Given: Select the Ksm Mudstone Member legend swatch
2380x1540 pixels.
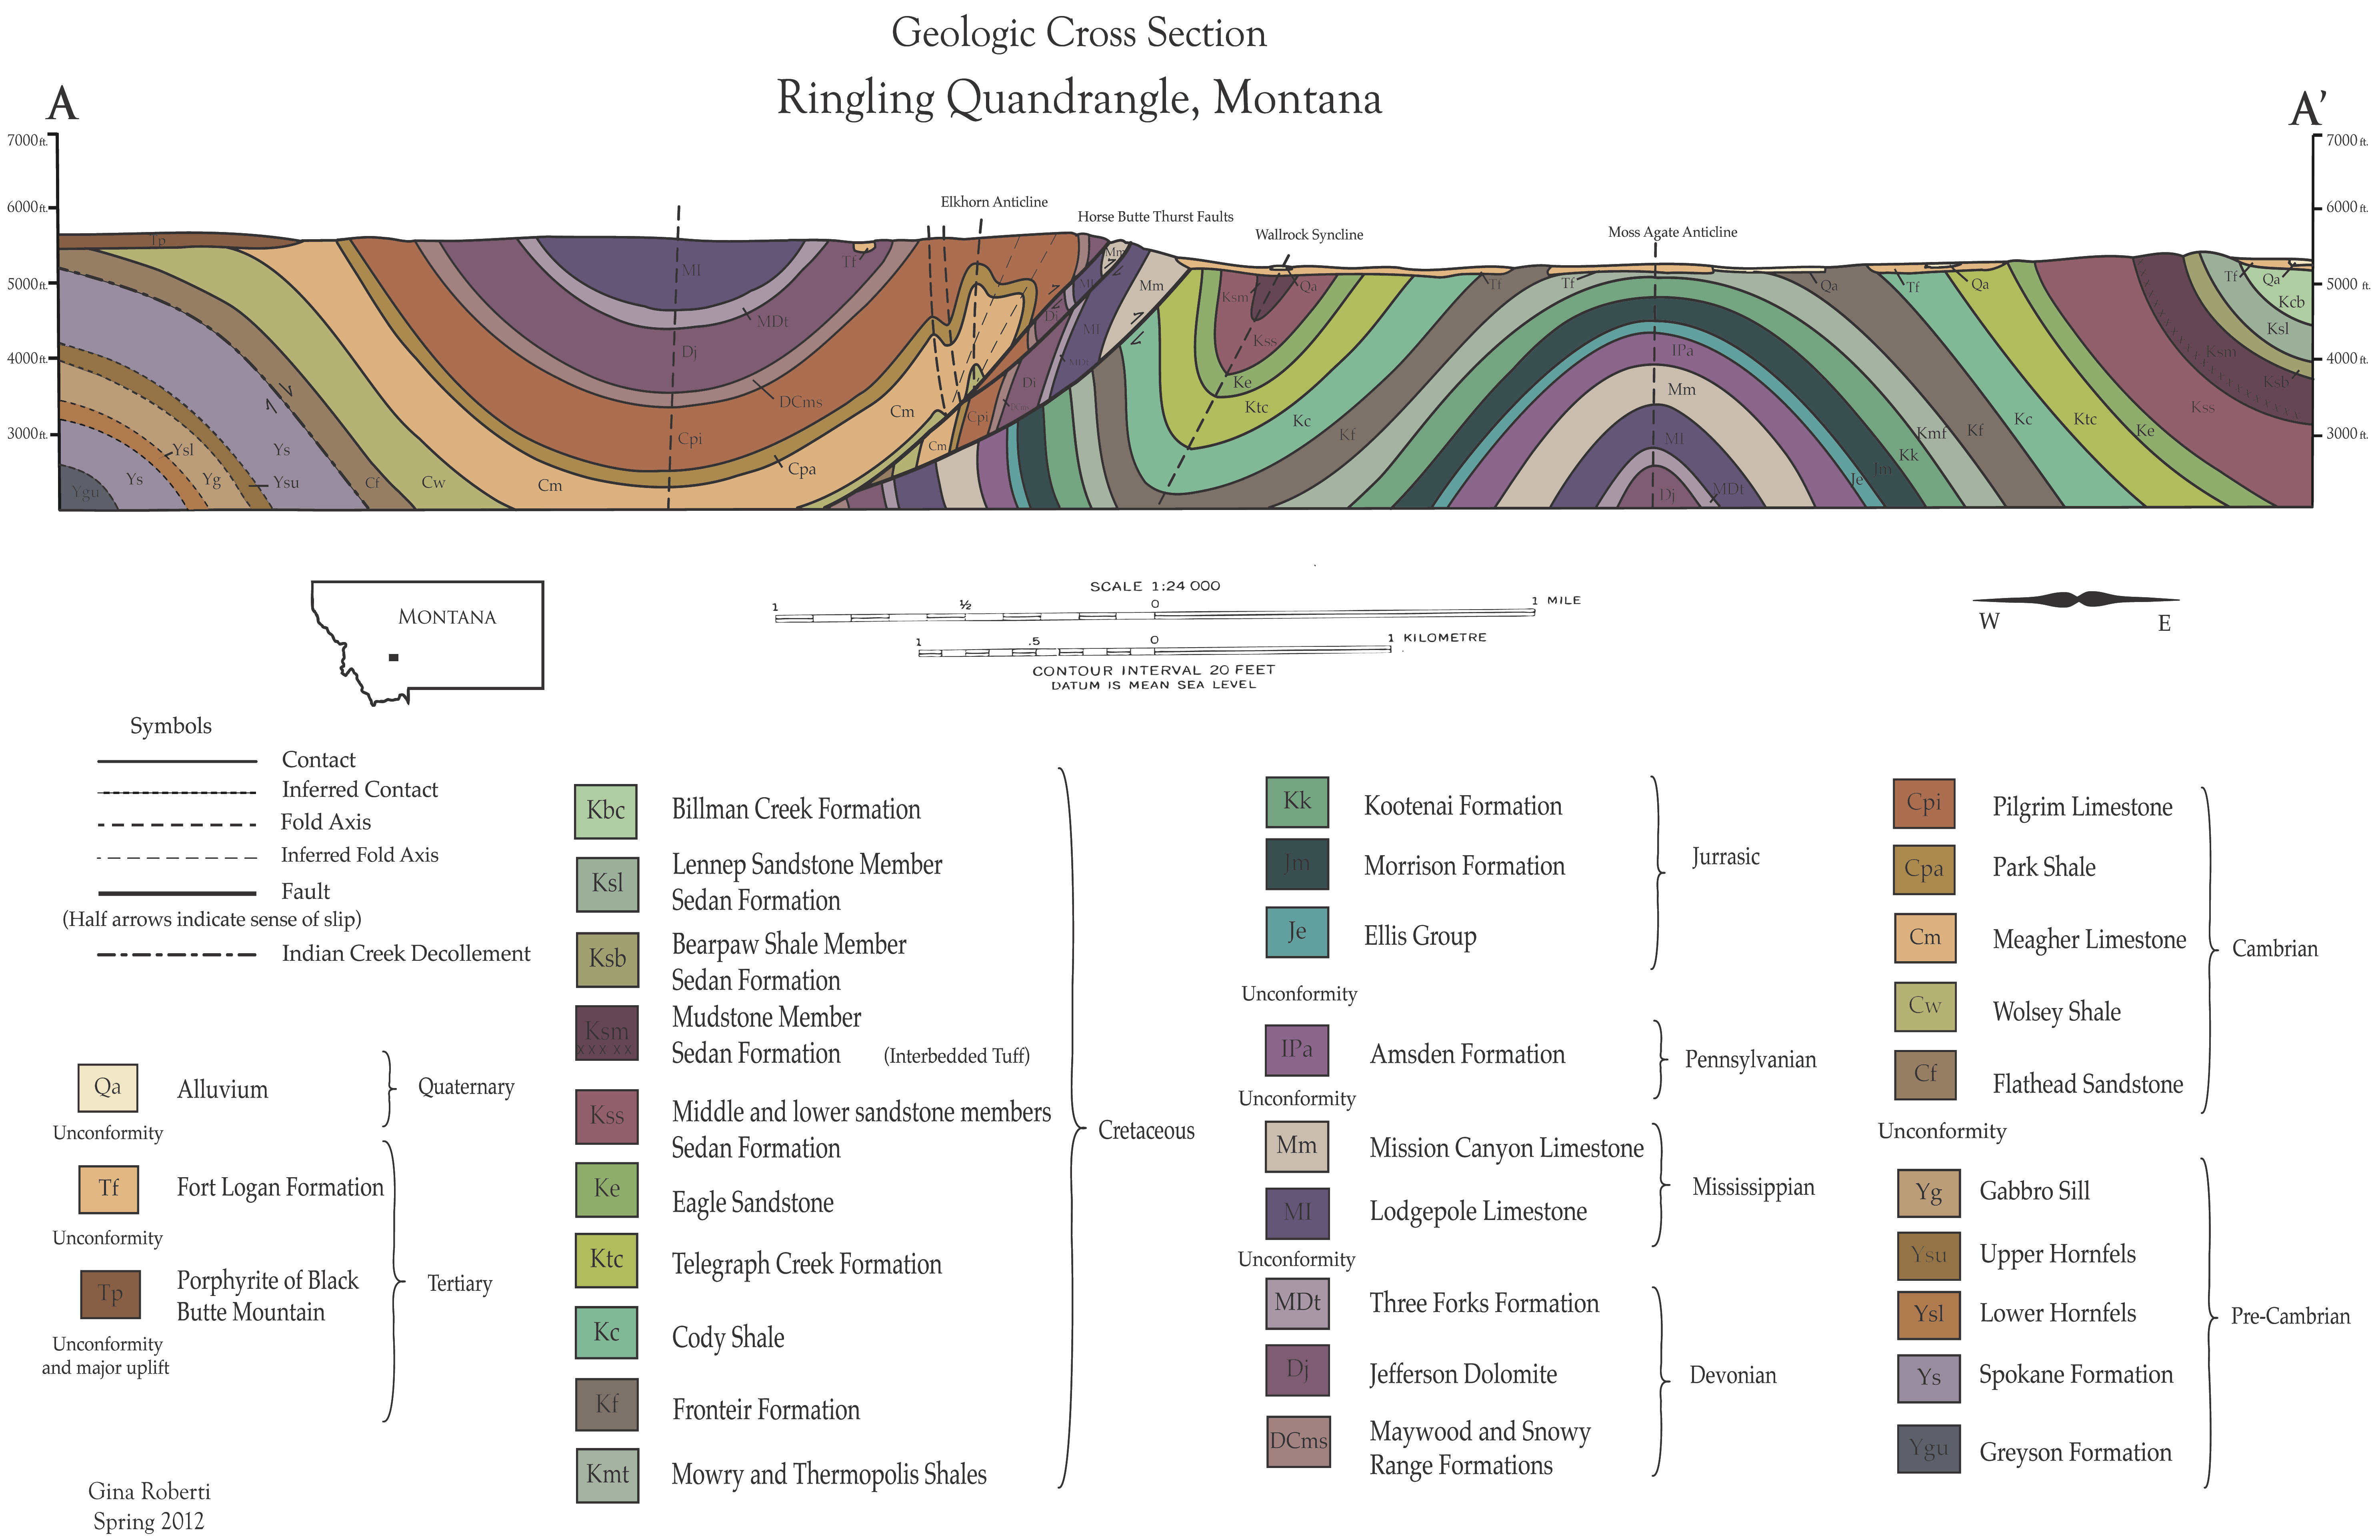Looking at the screenshot, I should coord(607,1033).
